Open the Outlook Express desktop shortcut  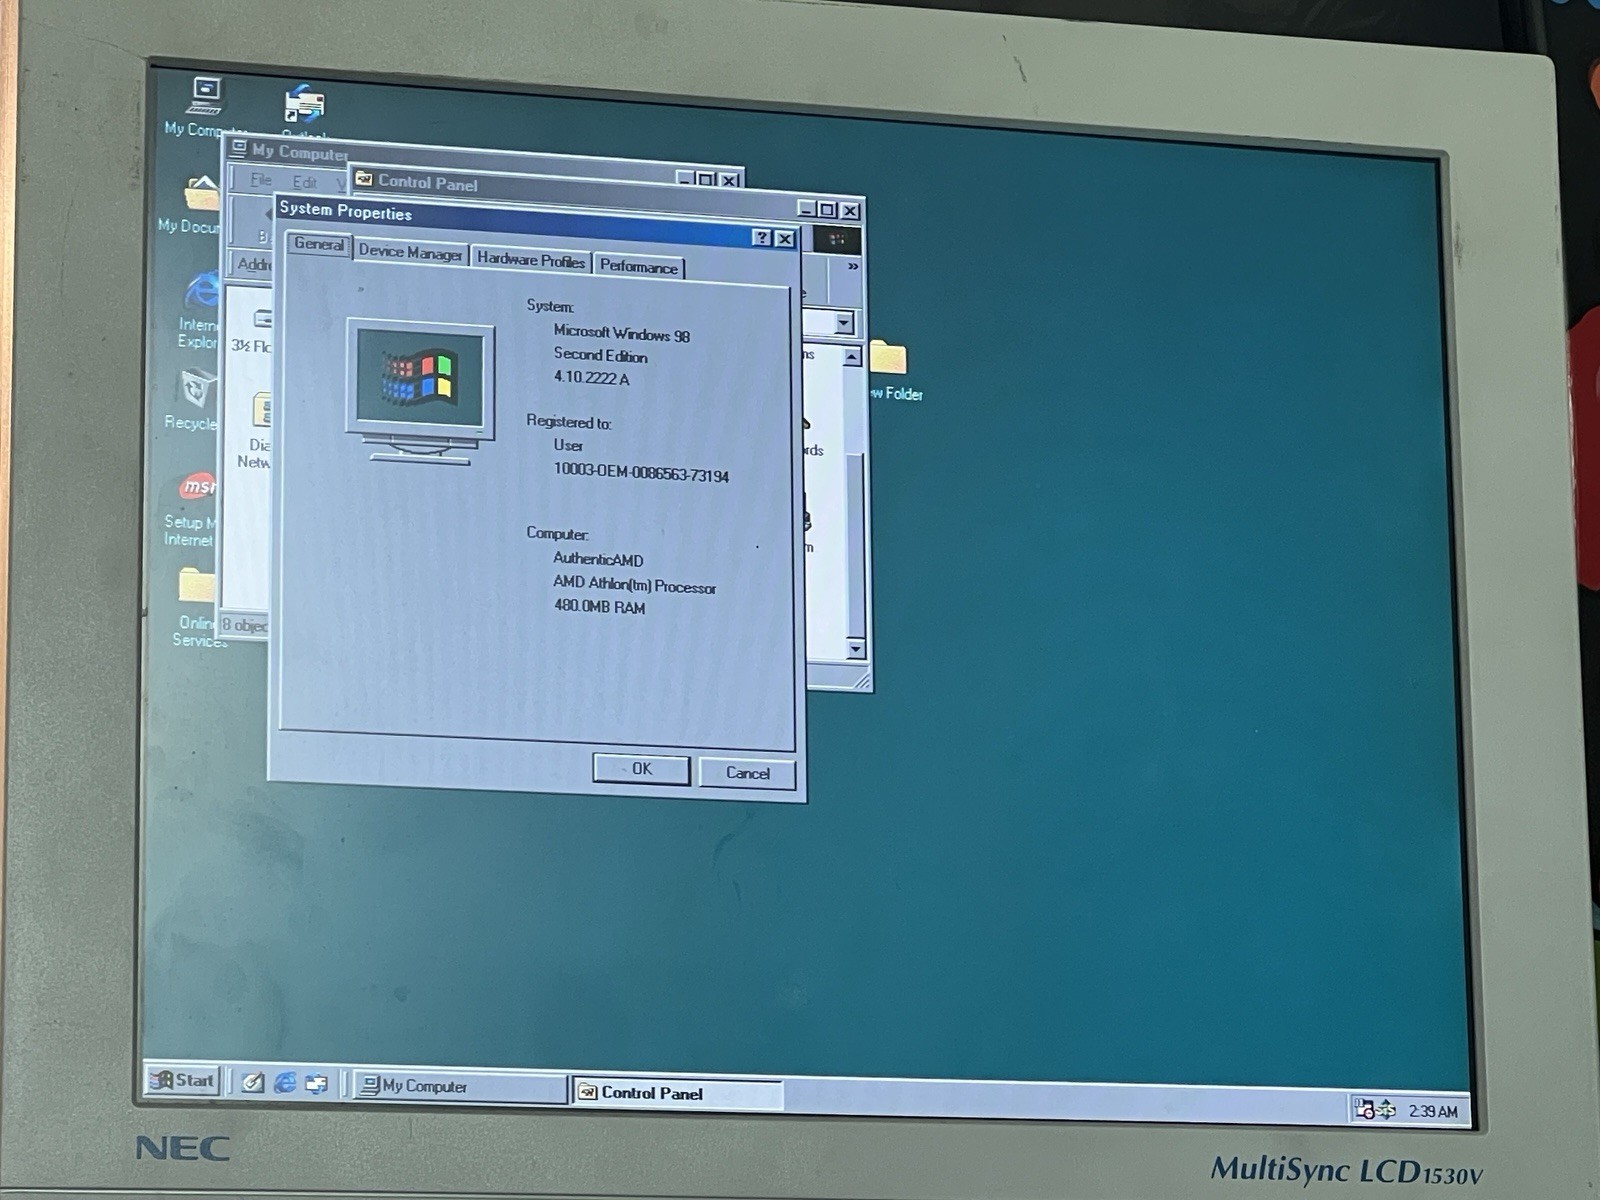[304, 105]
